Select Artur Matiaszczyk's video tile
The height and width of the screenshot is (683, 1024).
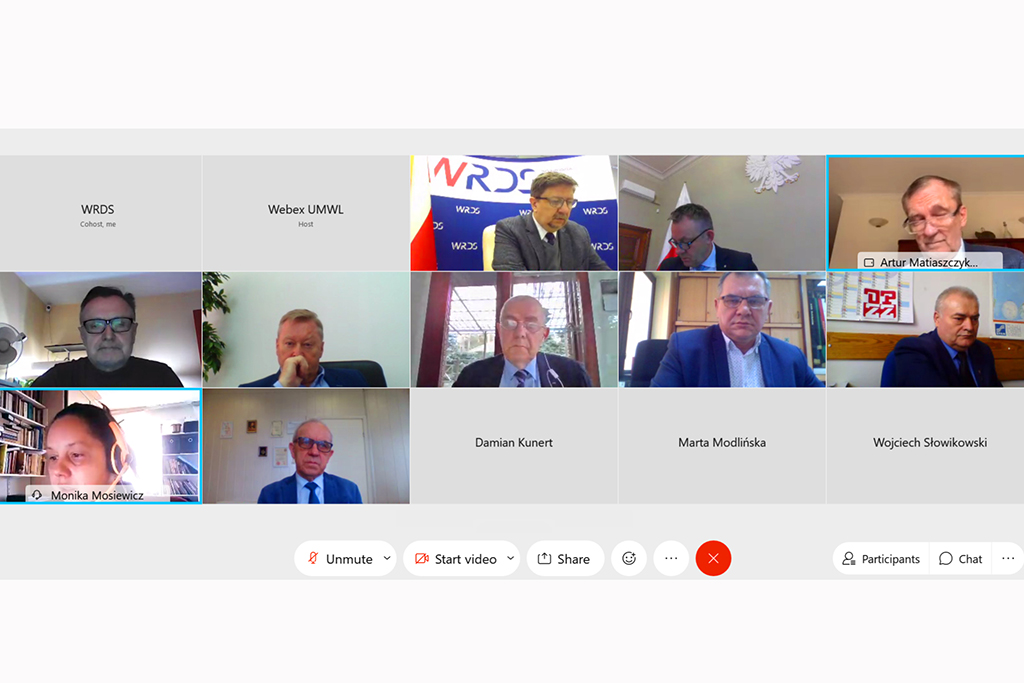925,213
